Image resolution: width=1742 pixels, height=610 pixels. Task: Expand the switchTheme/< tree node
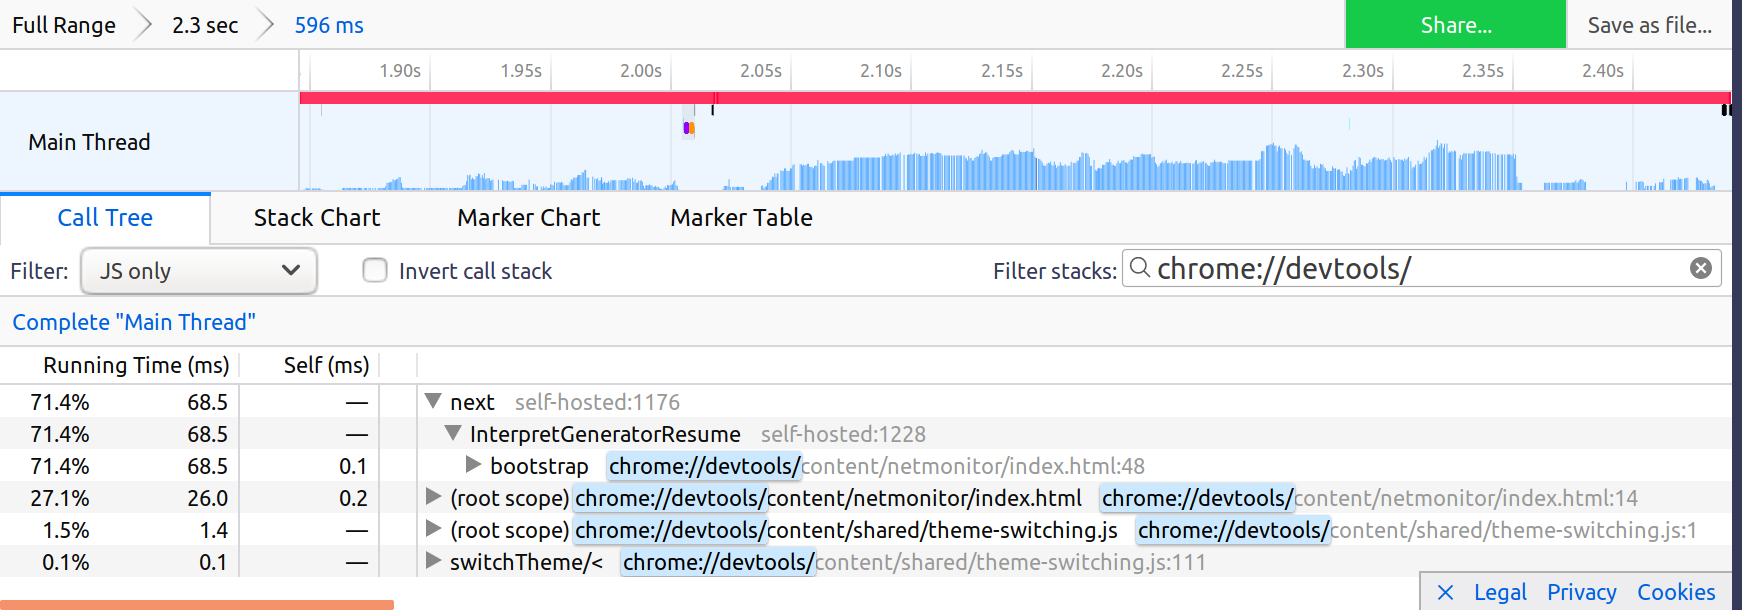pos(433,561)
